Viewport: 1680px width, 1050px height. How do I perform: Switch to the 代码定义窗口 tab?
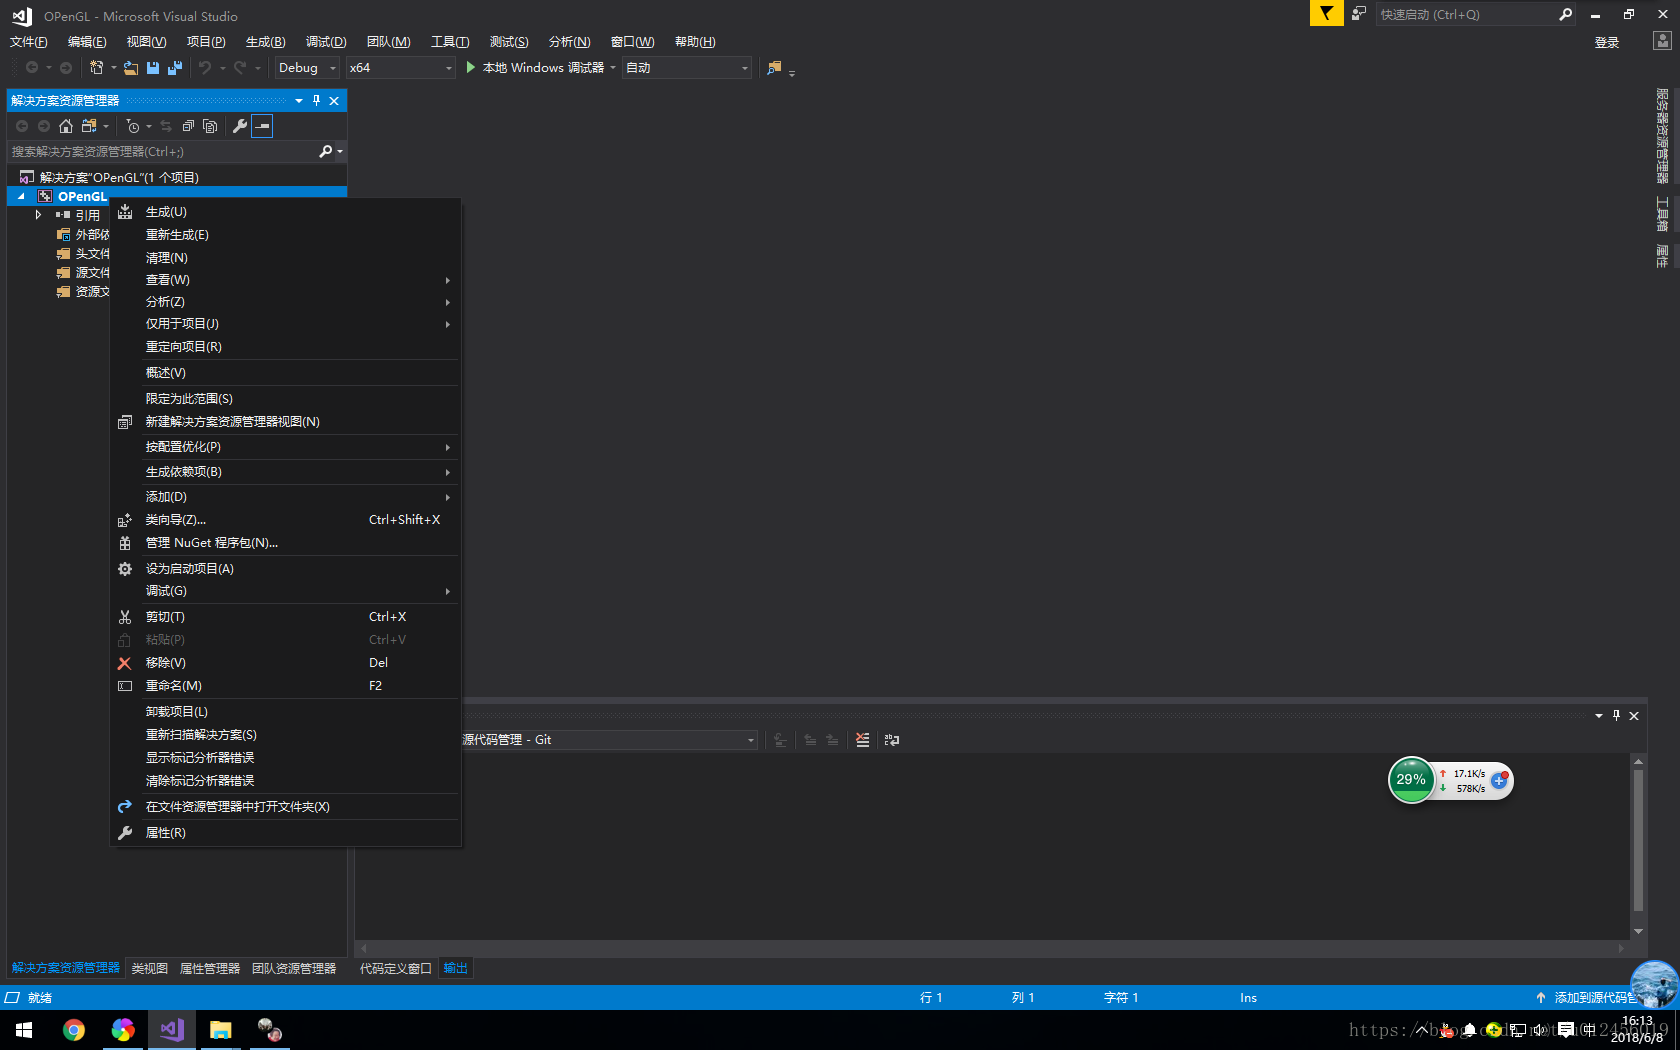click(396, 968)
